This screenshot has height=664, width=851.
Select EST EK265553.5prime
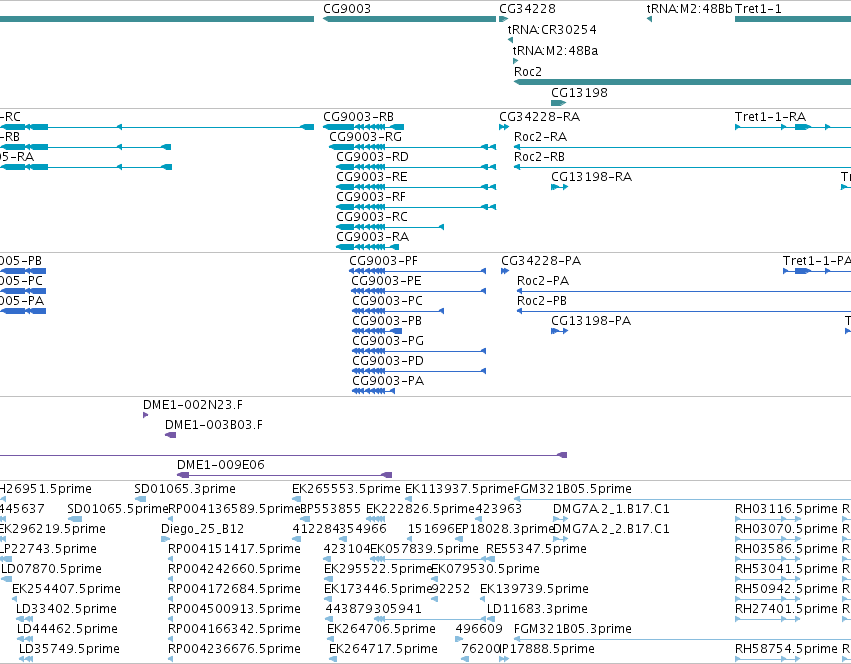click(346, 489)
